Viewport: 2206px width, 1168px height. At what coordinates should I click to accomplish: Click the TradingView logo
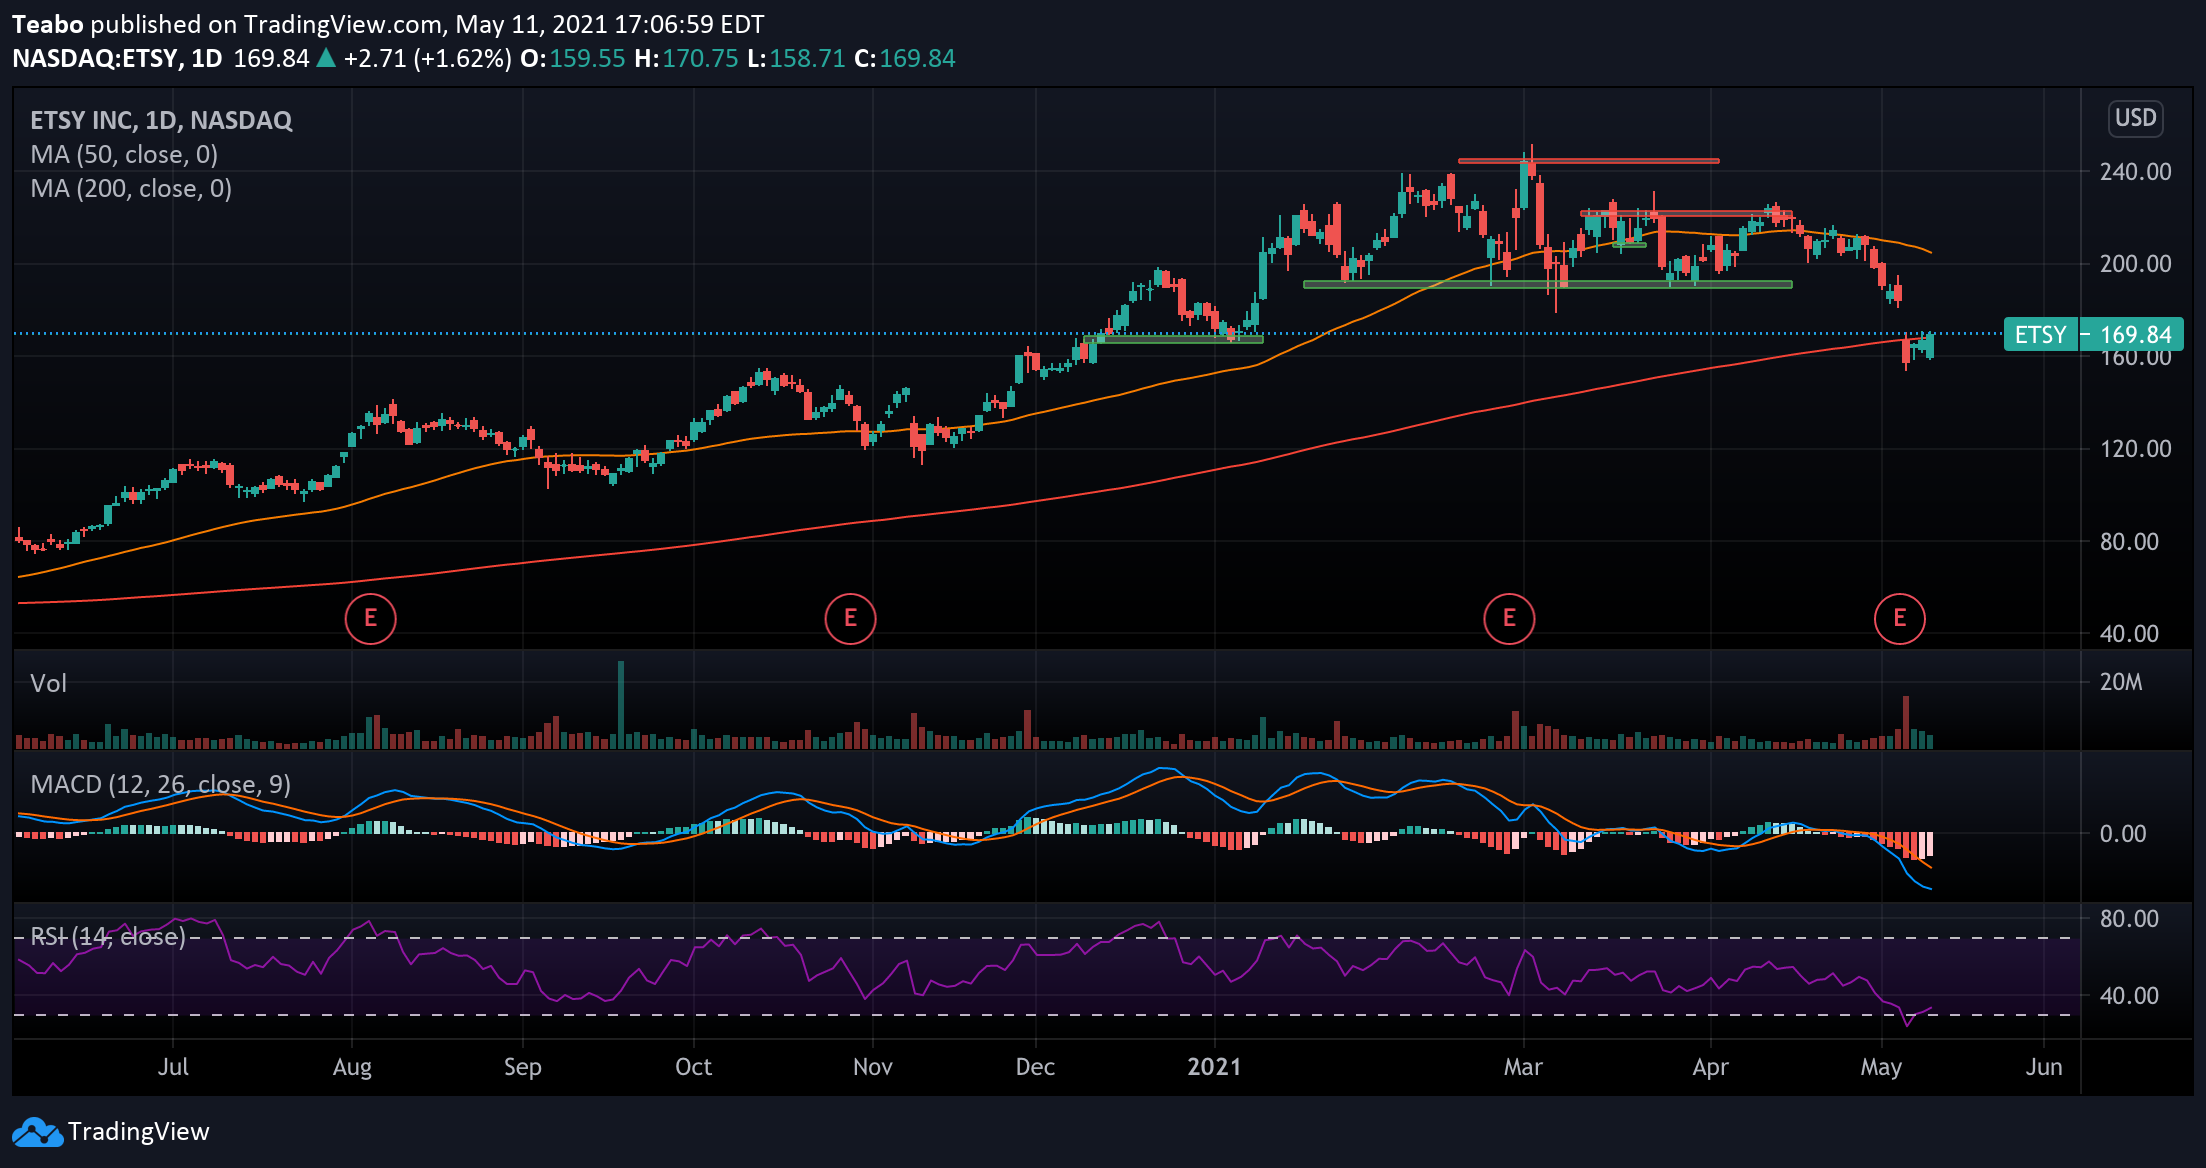pyautogui.click(x=37, y=1132)
